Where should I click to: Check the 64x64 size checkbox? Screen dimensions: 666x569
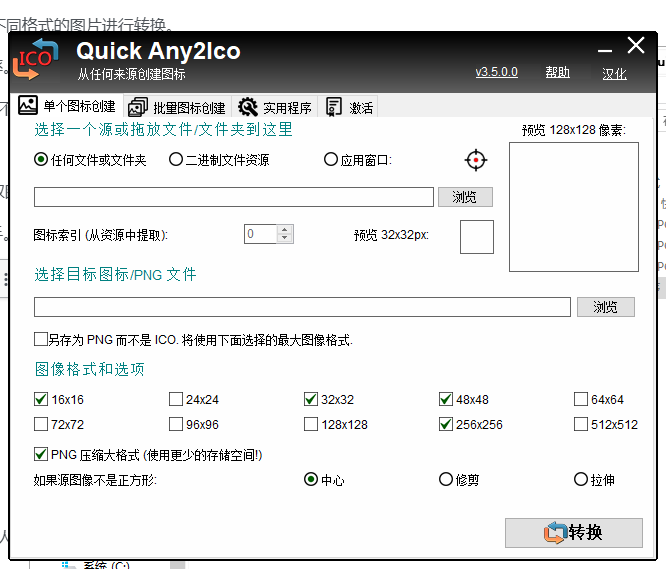[581, 399]
